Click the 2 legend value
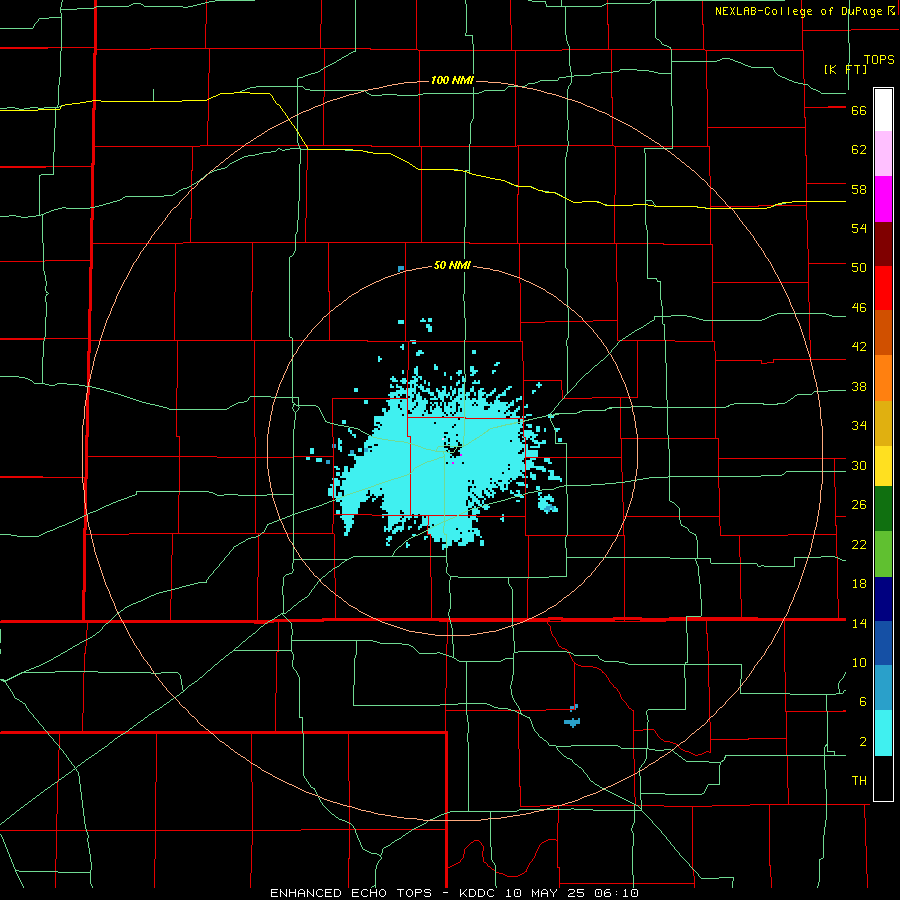The height and width of the screenshot is (900, 900). (x=863, y=742)
